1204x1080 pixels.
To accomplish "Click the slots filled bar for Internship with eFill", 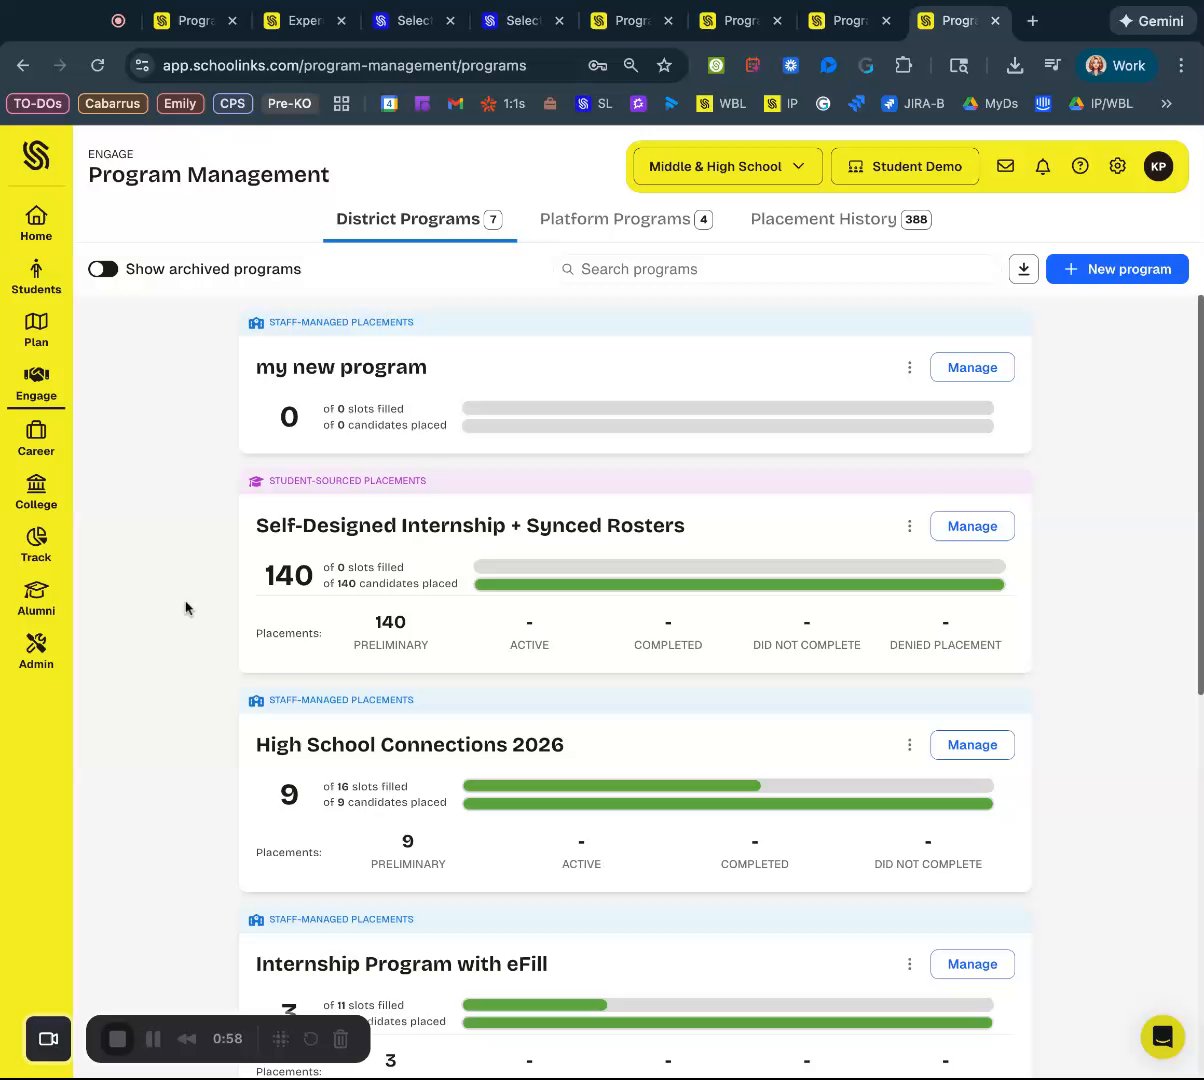I will click(728, 1005).
